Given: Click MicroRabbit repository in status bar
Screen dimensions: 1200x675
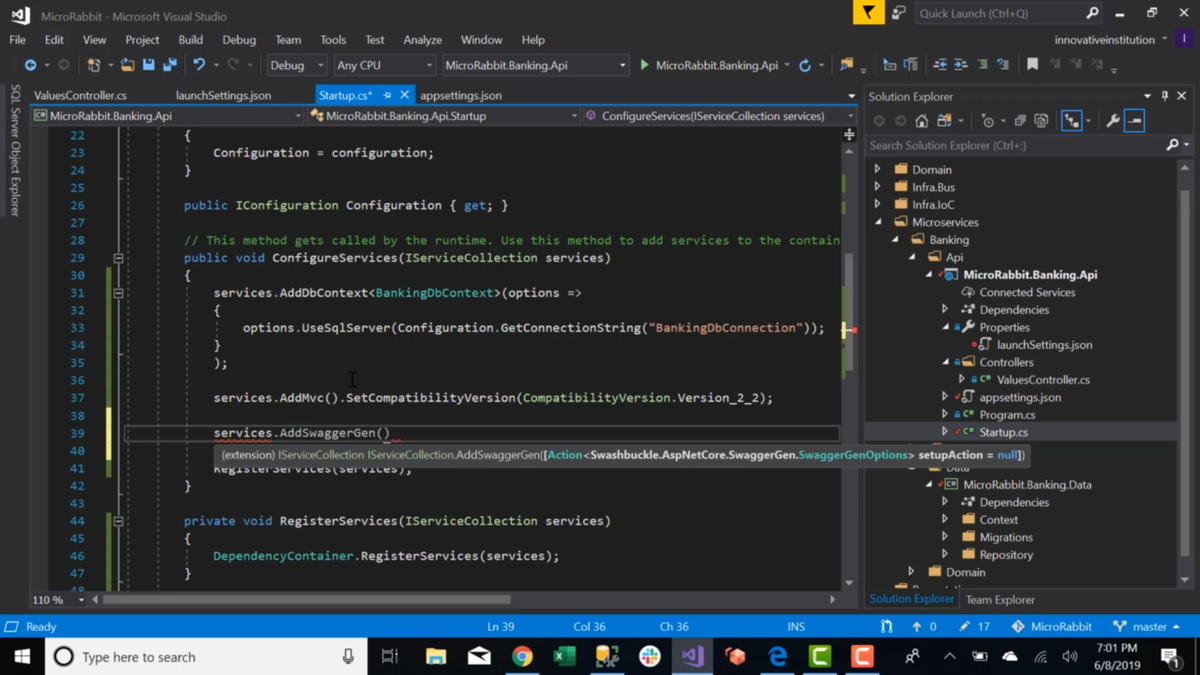Looking at the screenshot, I should (x=1051, y=627).
